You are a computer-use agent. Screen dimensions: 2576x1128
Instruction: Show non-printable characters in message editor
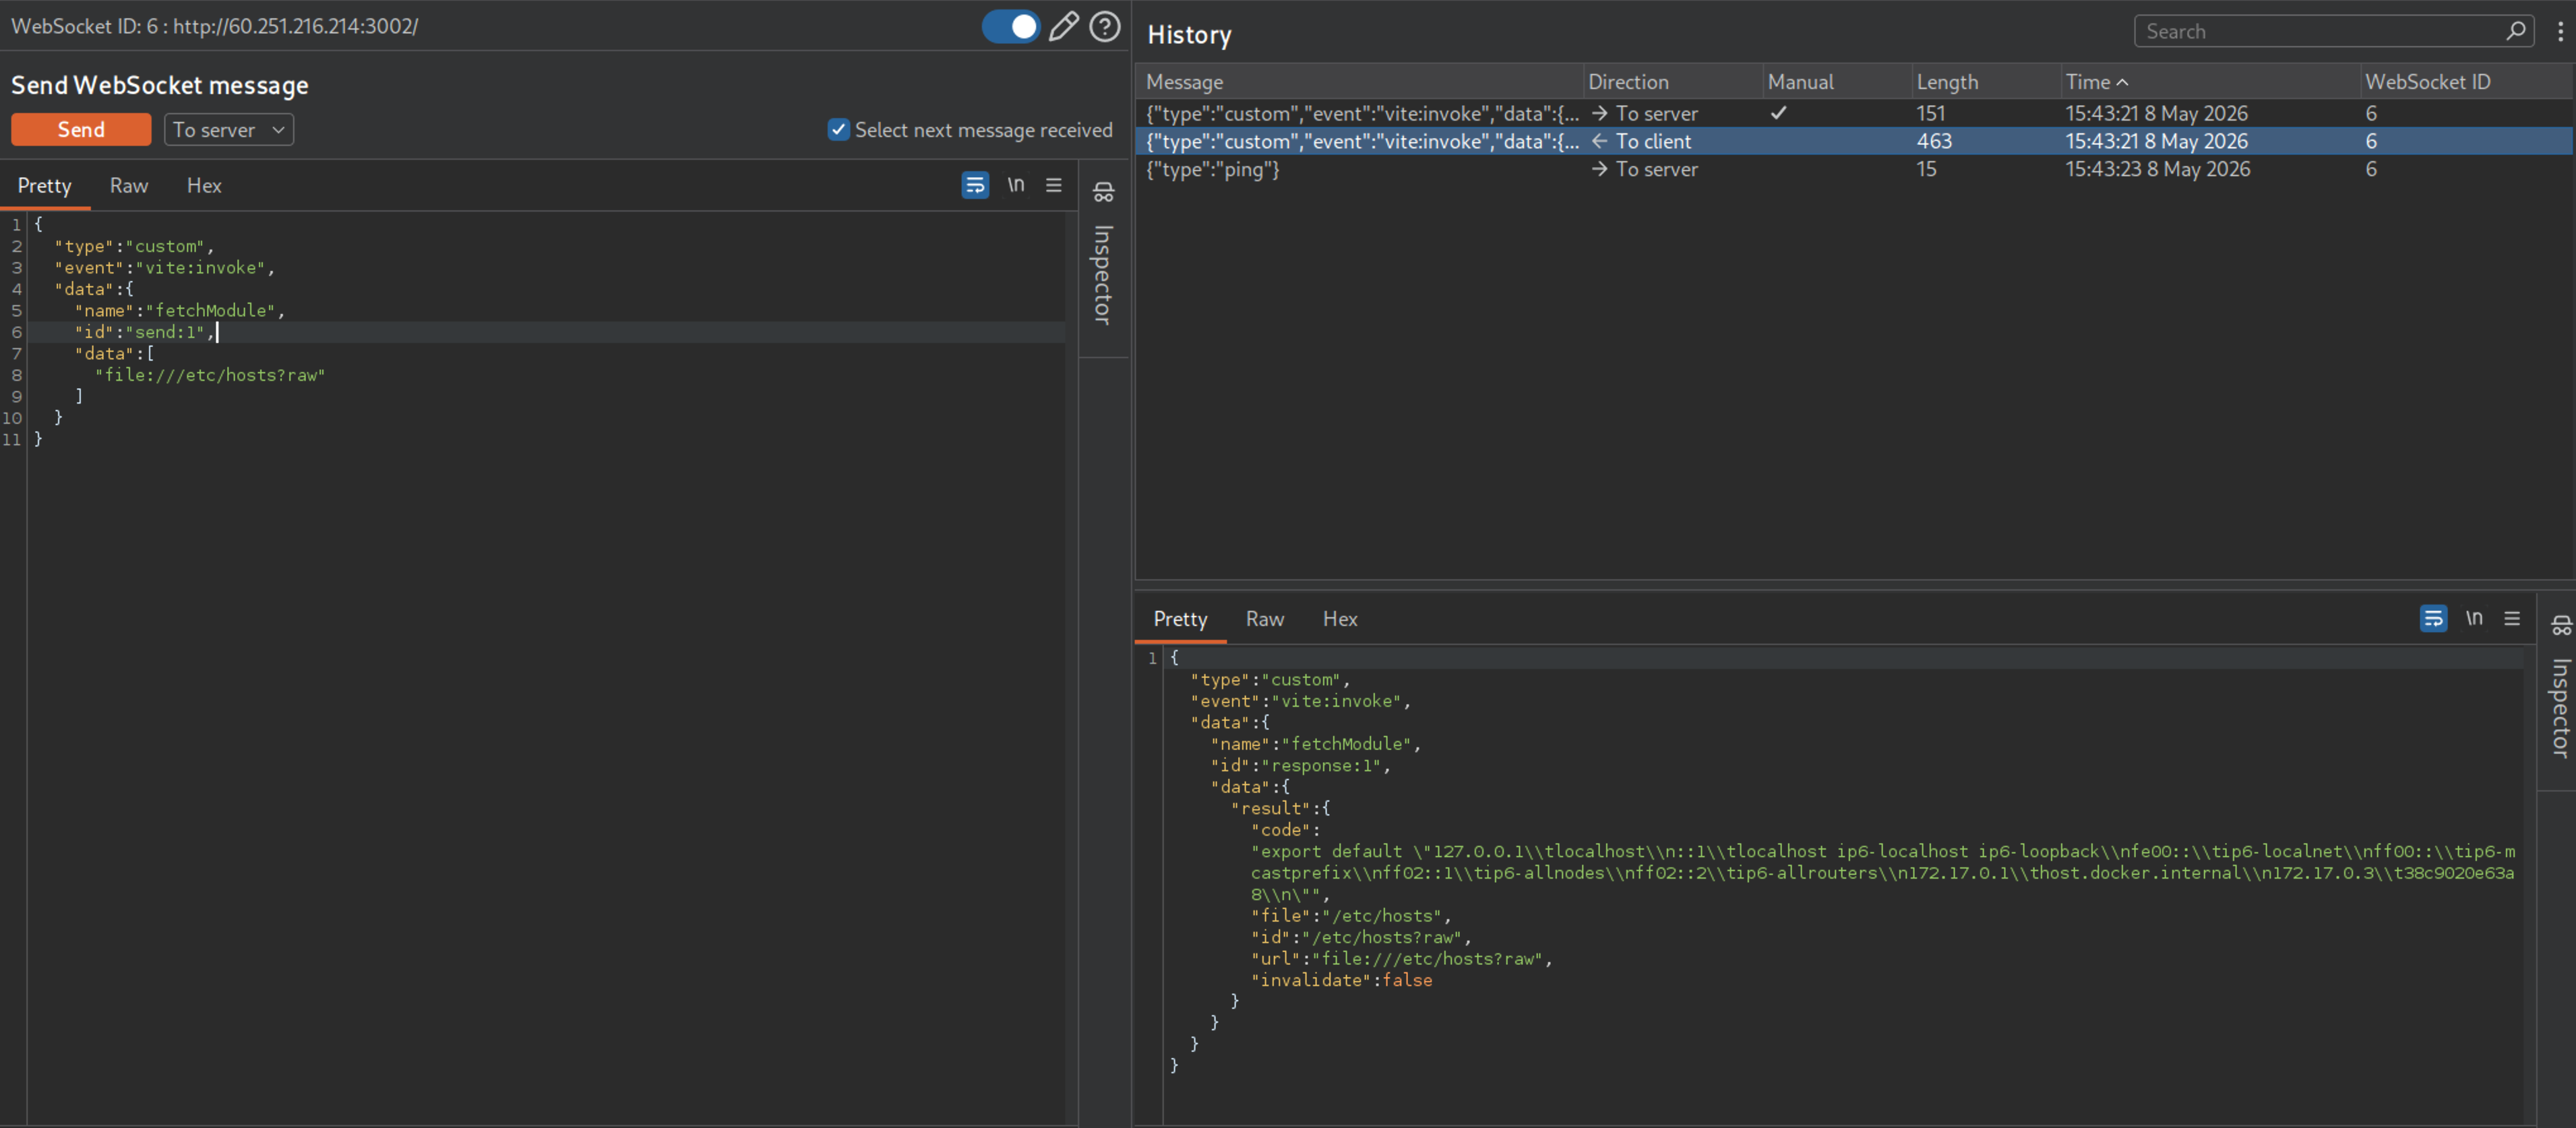[x=1015, y=185]
